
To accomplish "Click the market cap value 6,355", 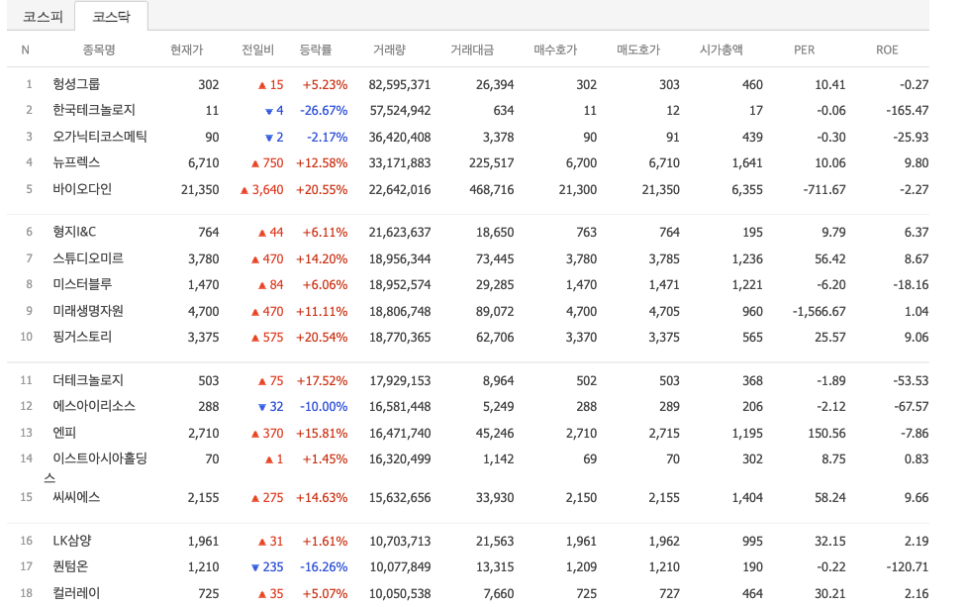I will (x=747, y=190).
